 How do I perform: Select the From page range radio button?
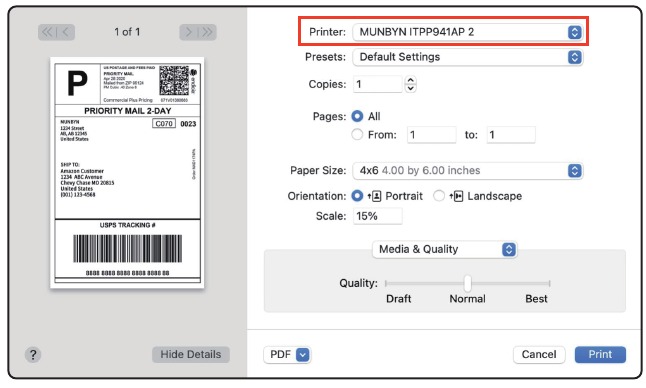pos(357,134)
